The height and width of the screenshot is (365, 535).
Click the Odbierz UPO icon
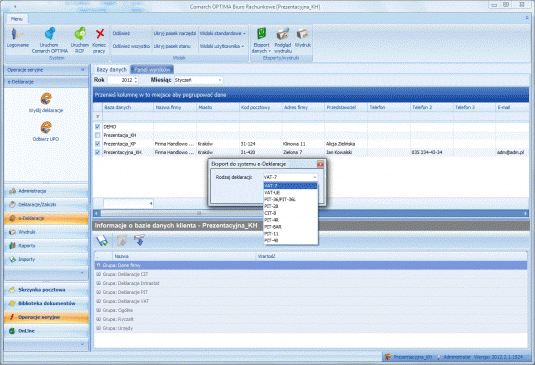click(46, 128)
